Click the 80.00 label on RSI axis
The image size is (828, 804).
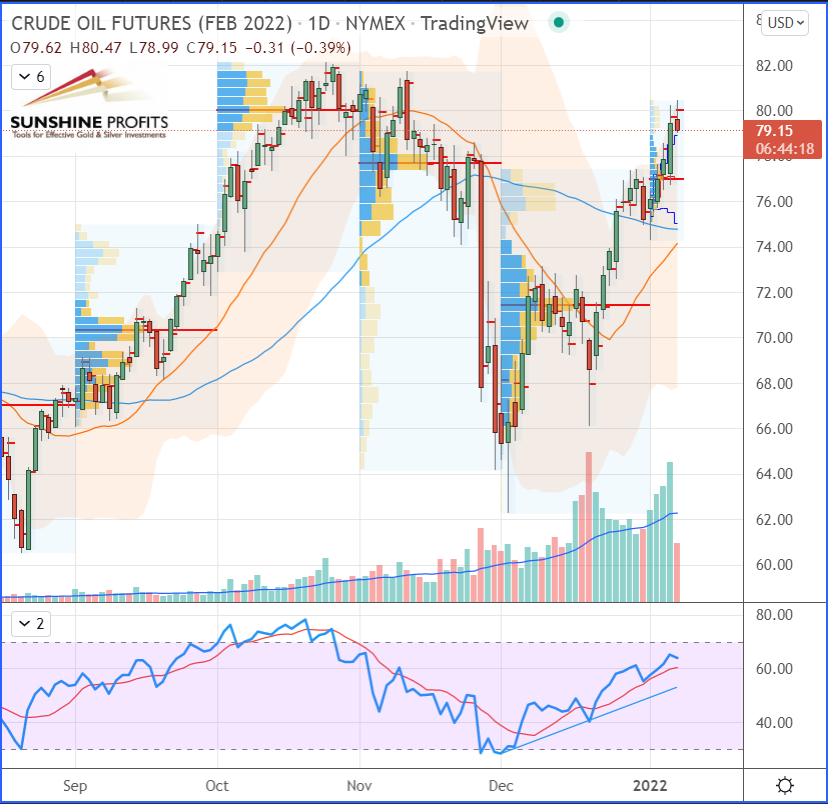pos(774,615)
